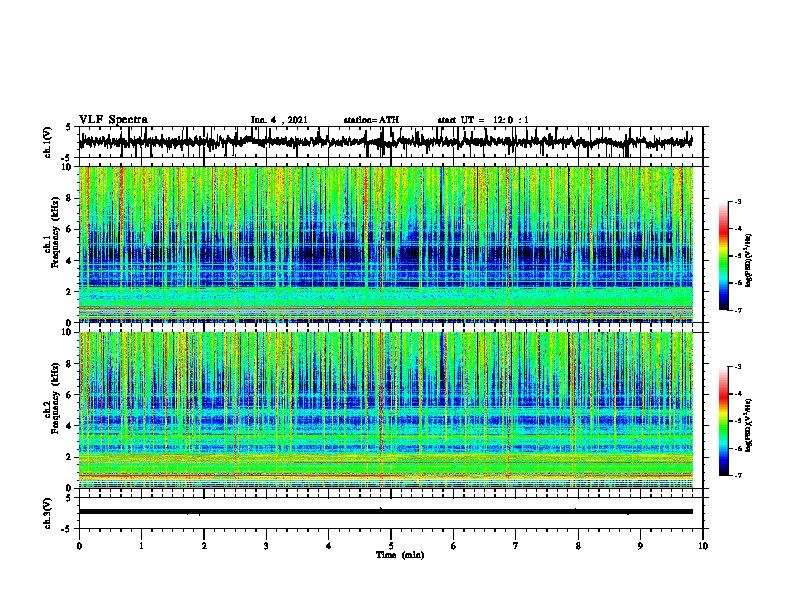Select the ch.1 "Frequency (kHz)" axis label
This screenshot has height=612, width=792.
point(55,232)
